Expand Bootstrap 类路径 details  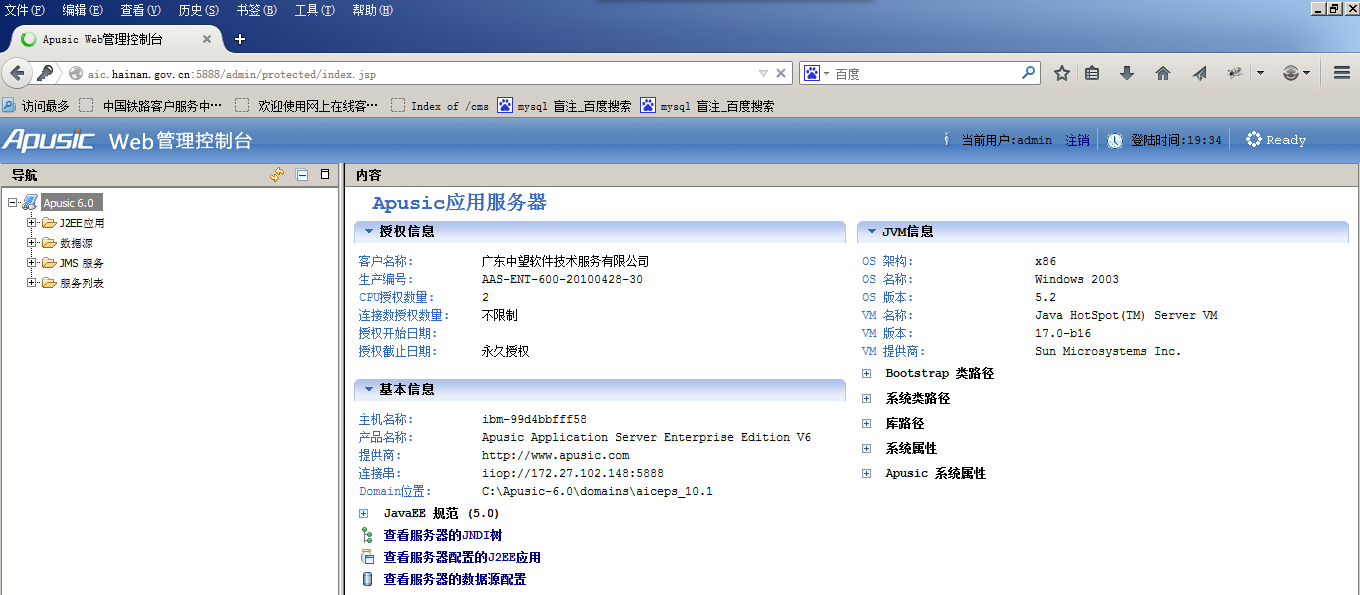click(867, 374)
